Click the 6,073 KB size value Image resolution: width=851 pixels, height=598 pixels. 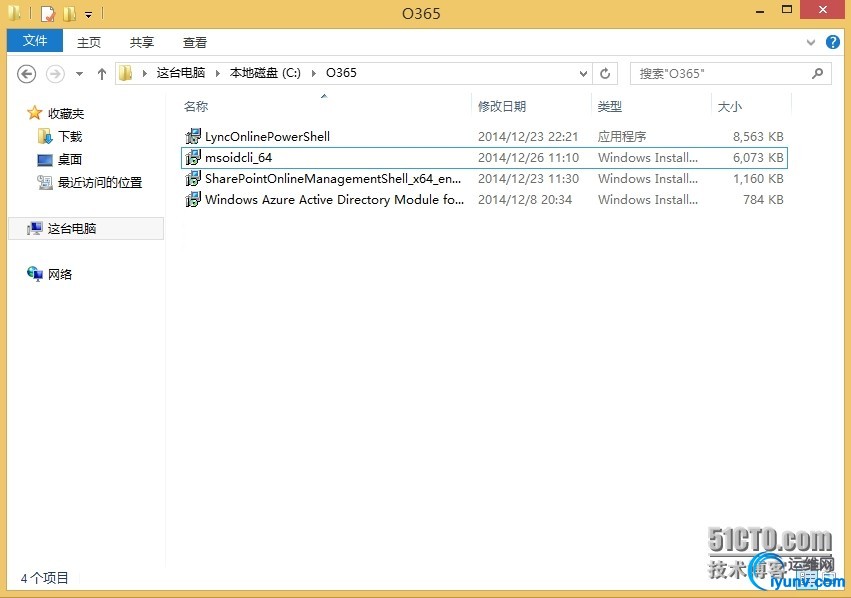coord(758,158)
